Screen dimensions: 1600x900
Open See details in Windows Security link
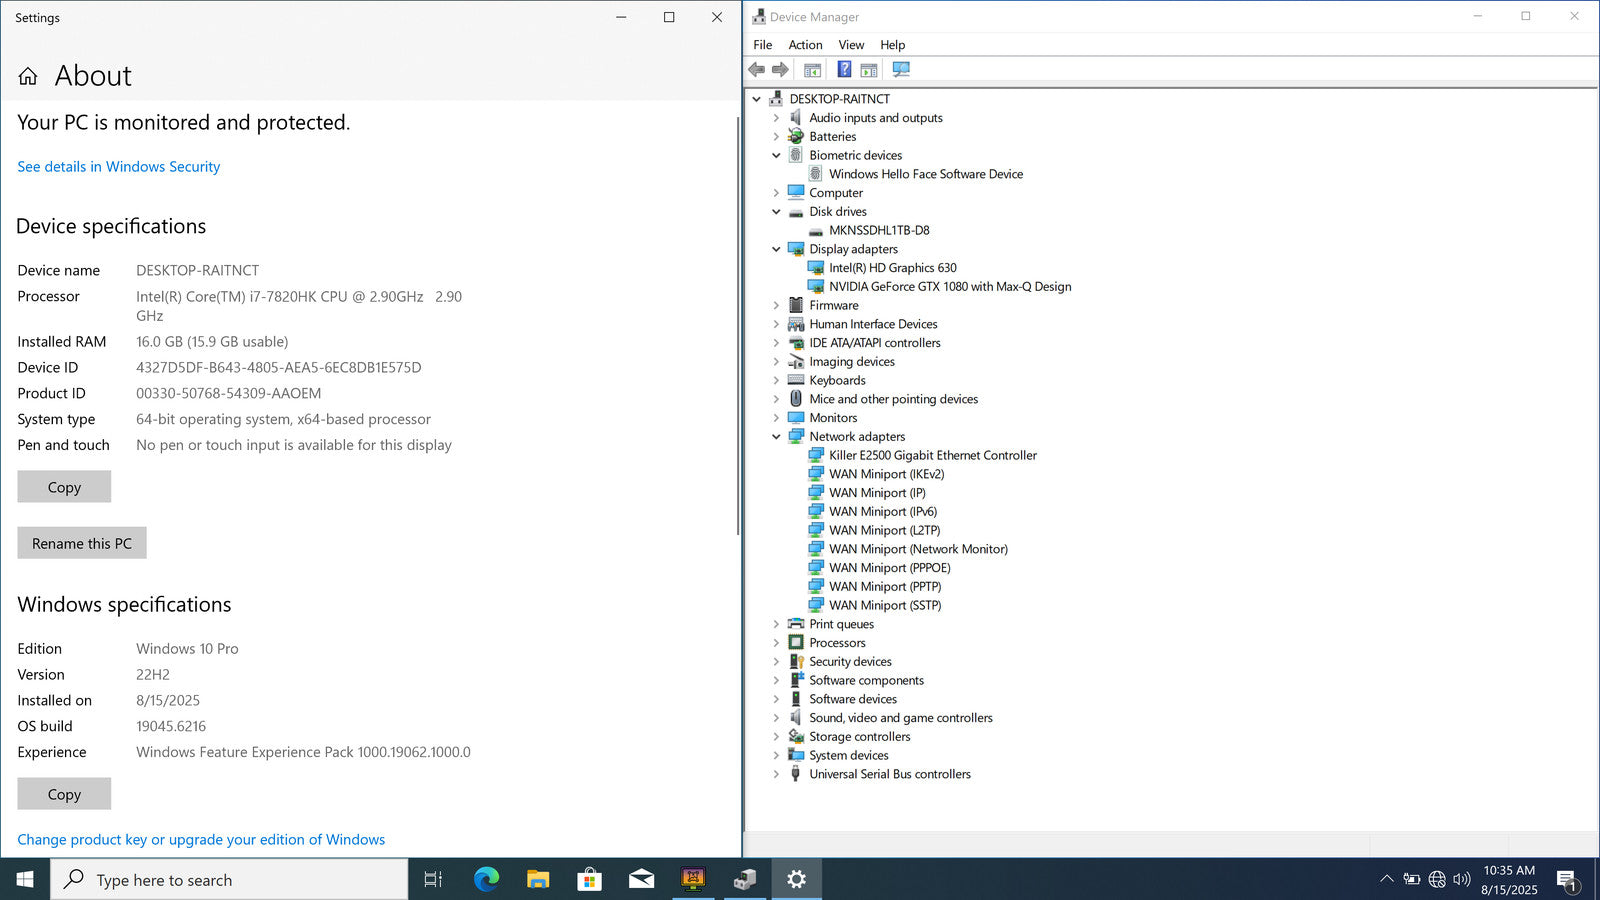tap(118, 167)
